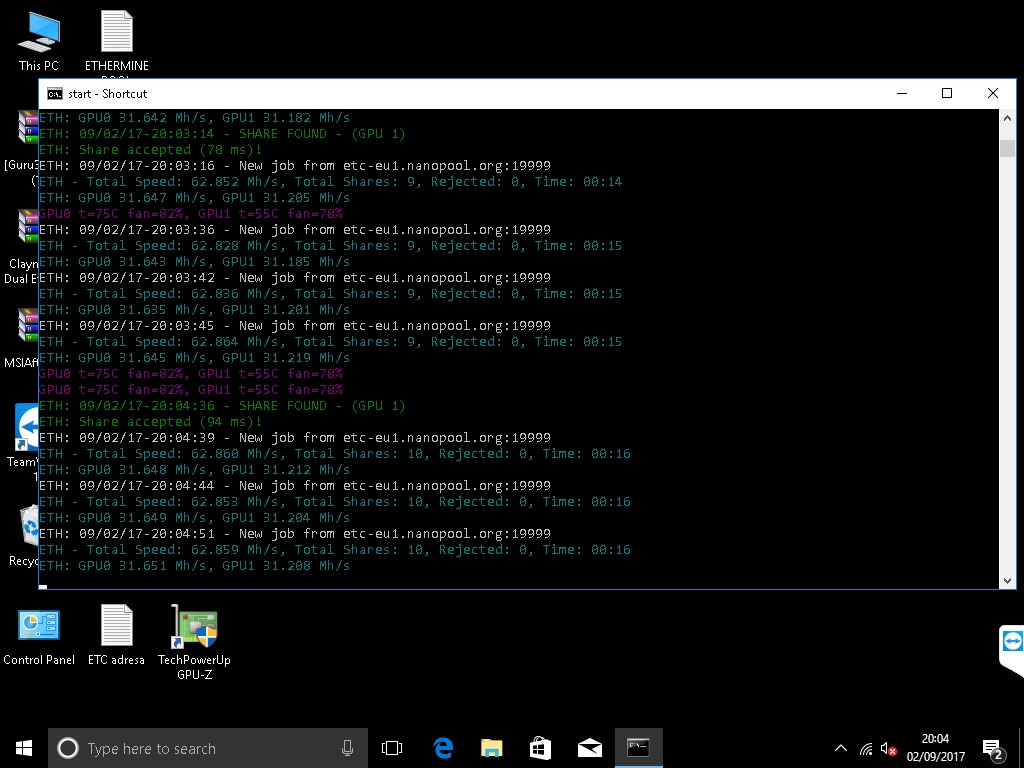Image resolution: width=1024 pixels, height=768 pixels.
Task: Open the Action Center notifications
Action: point(993,748)
